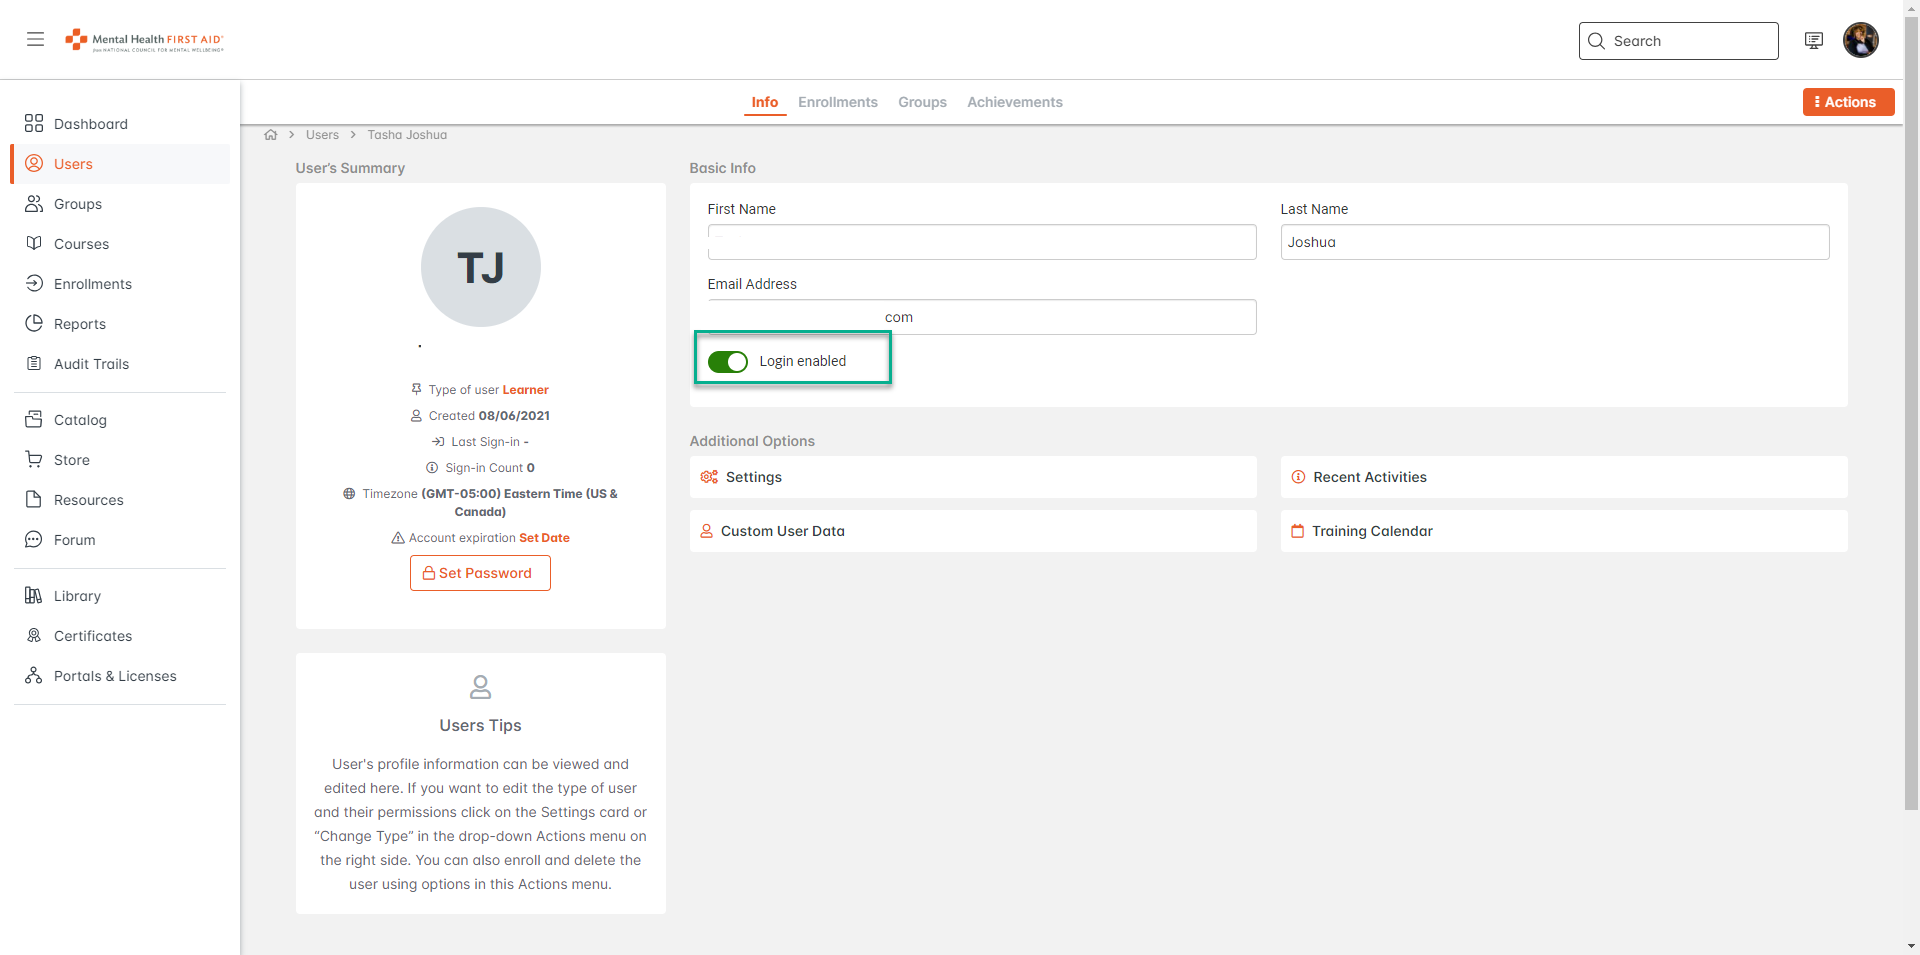1920x955 pixels.
Task: Click the Set Date expiration link
Action: point(544,538)
